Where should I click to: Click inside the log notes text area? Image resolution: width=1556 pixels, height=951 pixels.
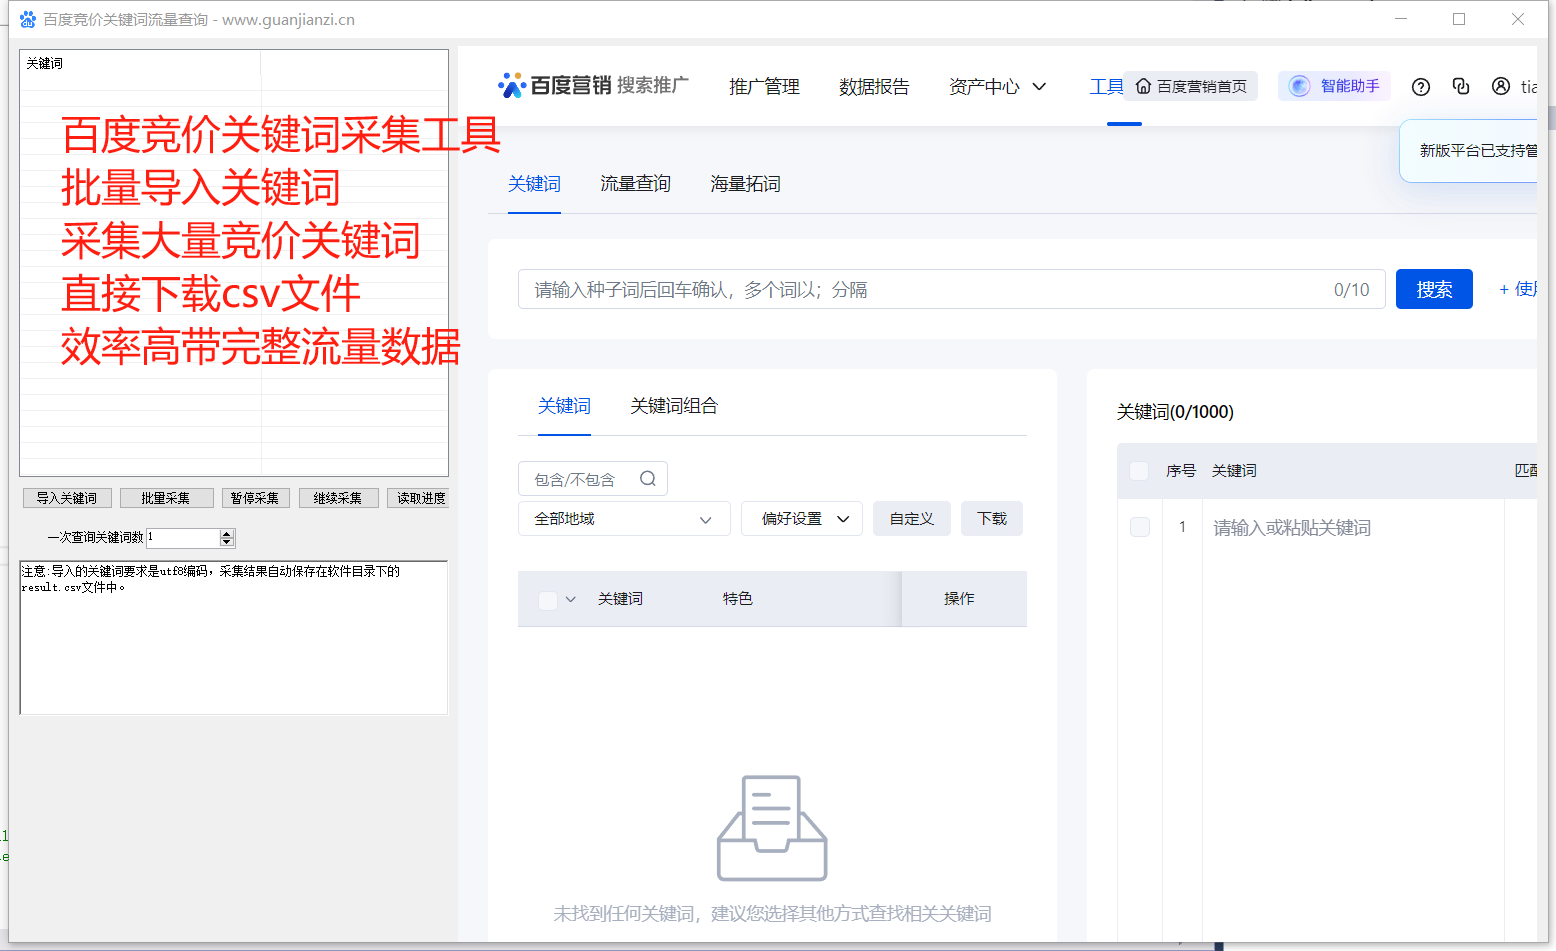coord(233,638)
